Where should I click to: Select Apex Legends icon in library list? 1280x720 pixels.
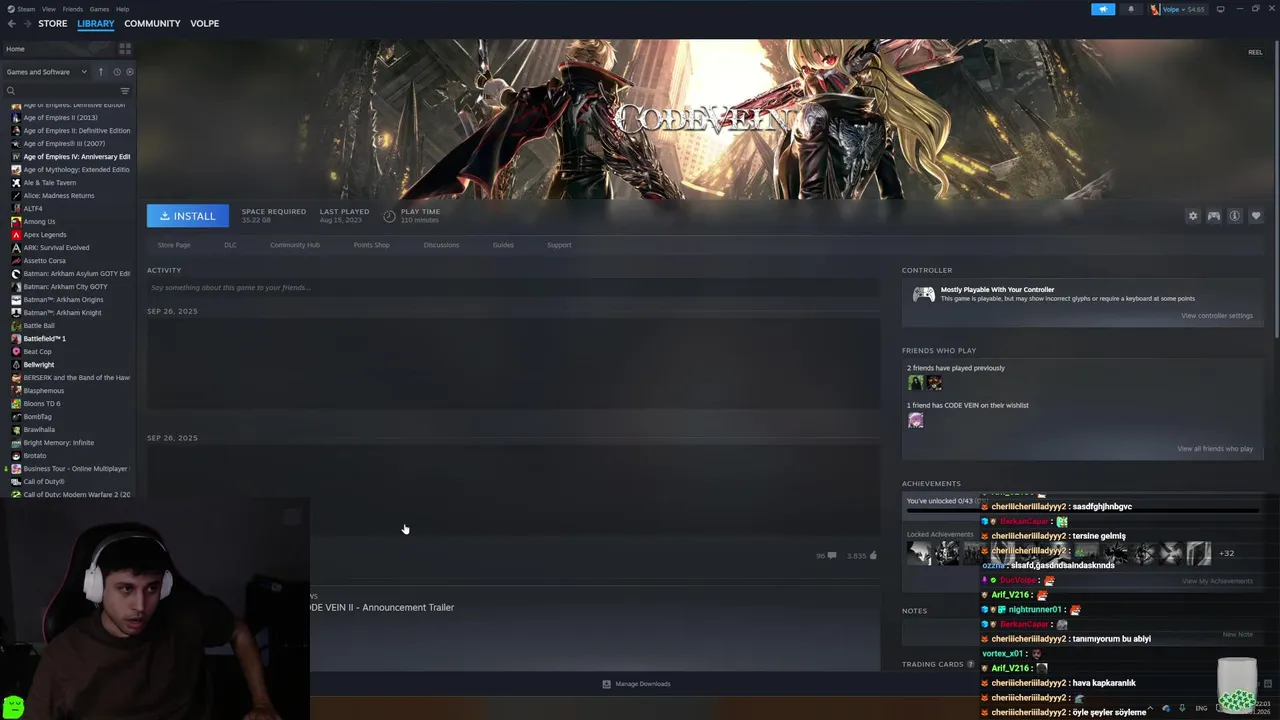(16, 235)
